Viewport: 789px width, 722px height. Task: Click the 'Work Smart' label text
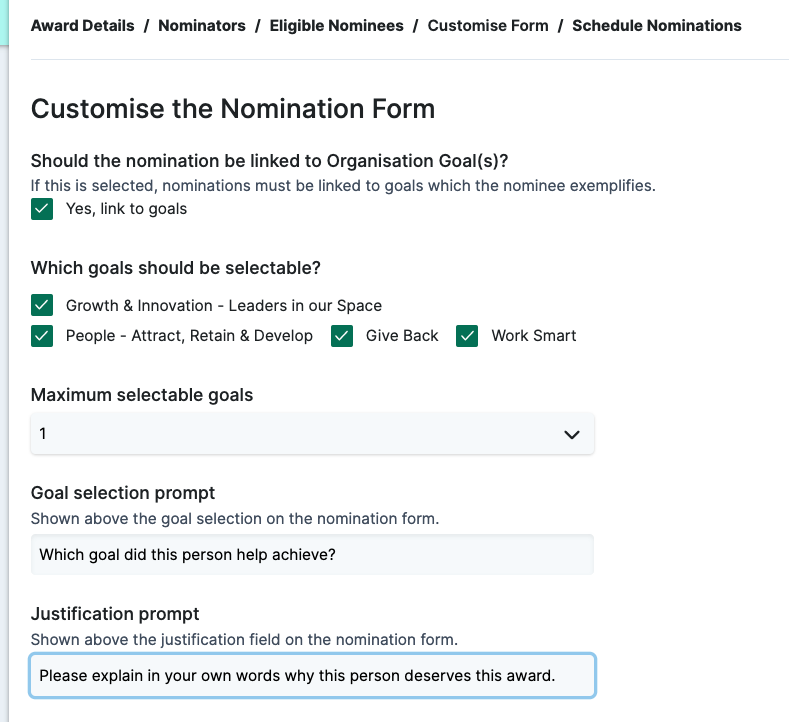click(534, 336)
